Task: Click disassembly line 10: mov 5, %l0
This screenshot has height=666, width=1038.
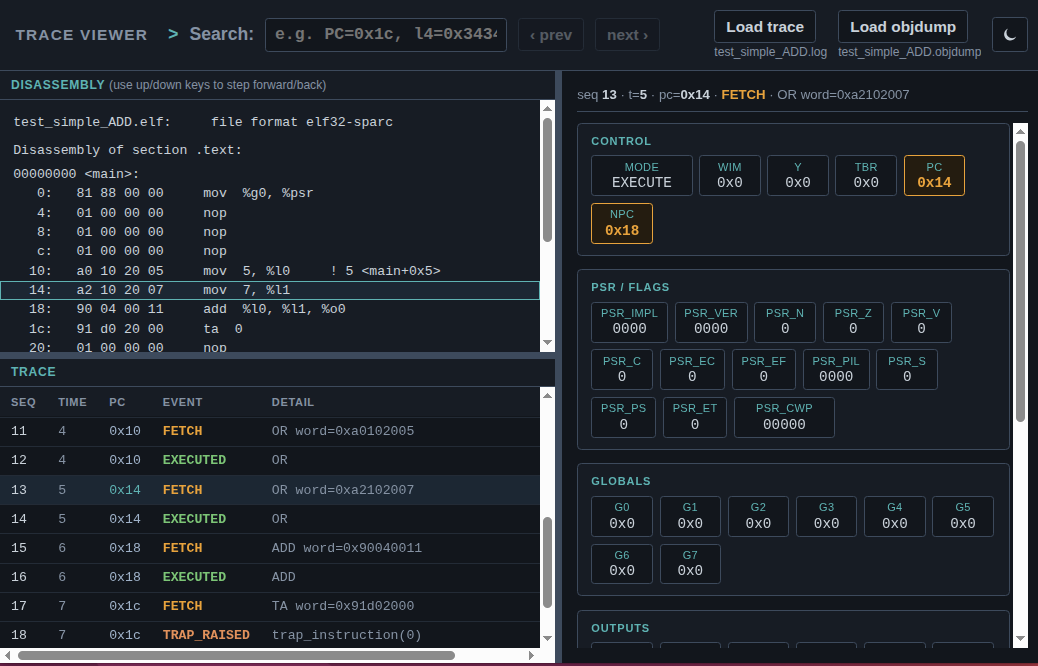Action: pyautogui.click(x=270, y=271)
